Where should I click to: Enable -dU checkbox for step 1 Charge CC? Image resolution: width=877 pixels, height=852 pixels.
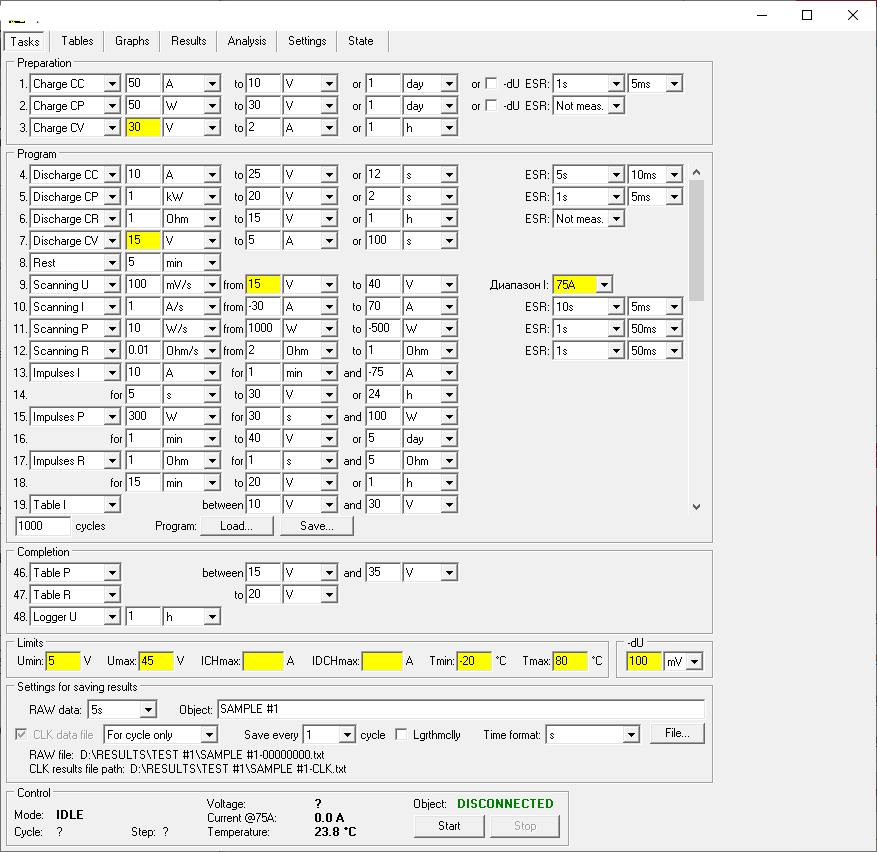tap(491, 83)
